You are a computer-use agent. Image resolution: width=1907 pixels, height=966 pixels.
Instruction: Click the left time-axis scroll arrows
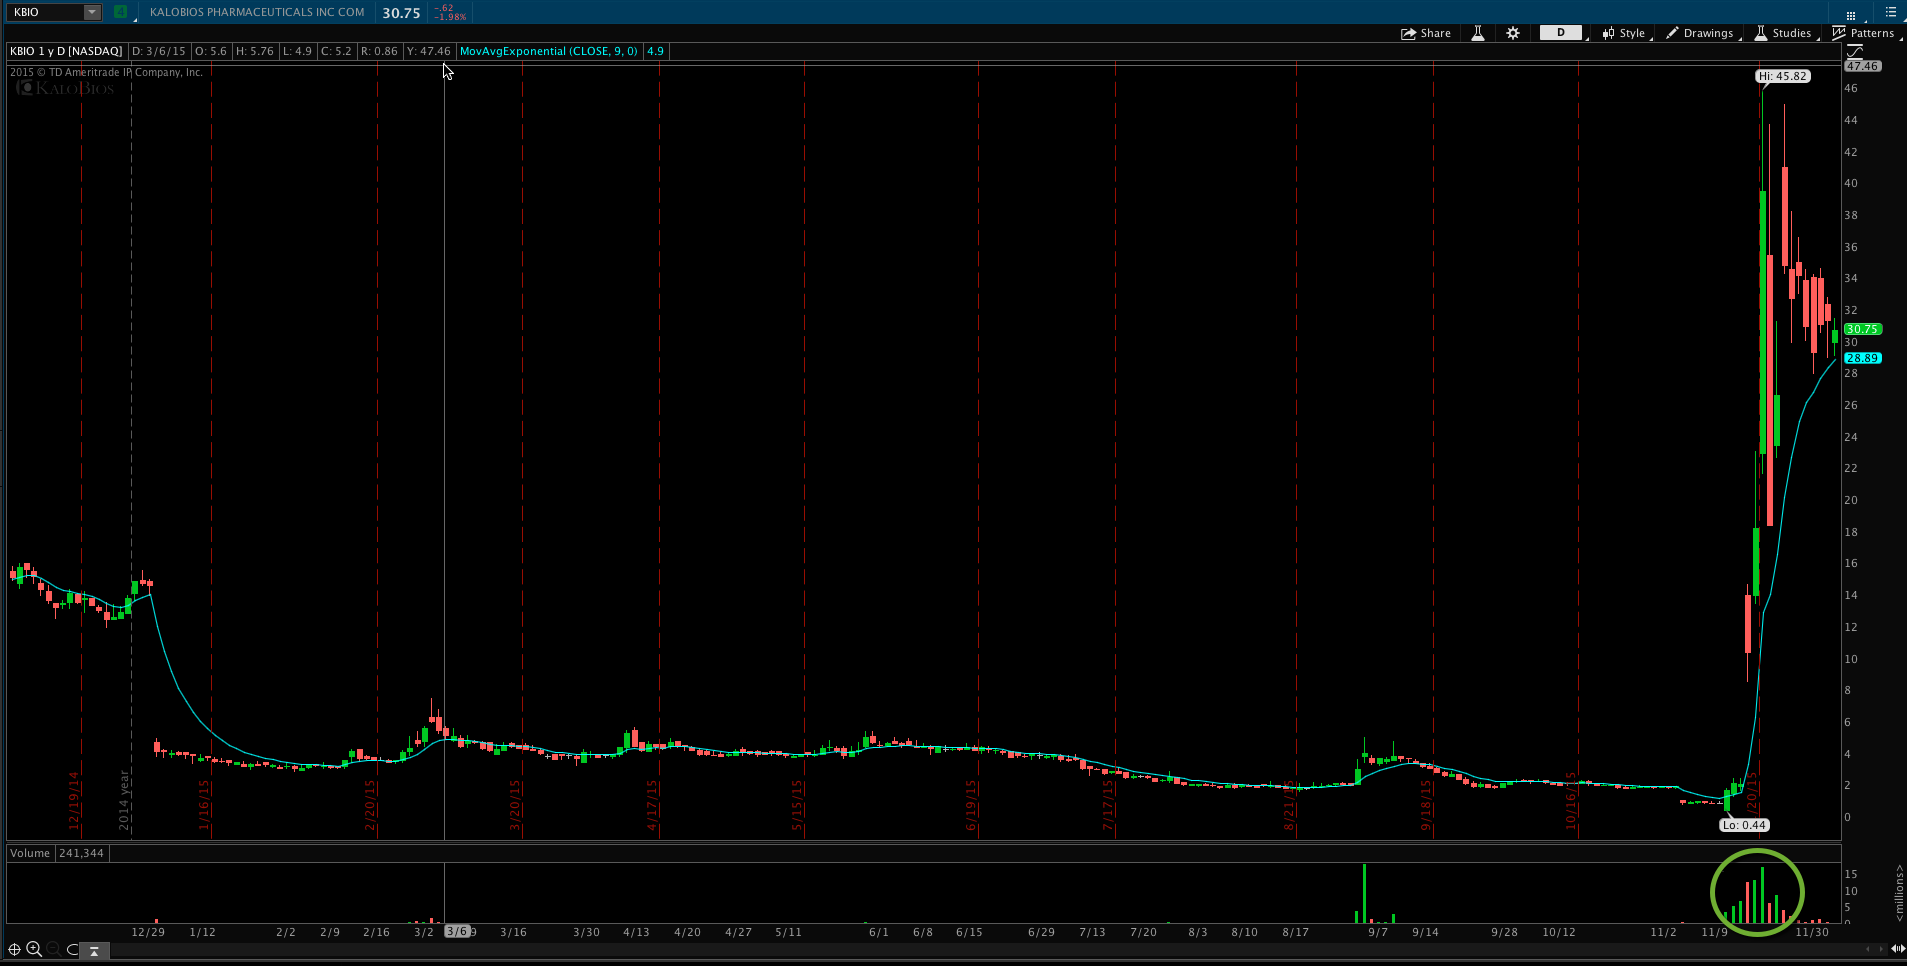(x=1870, y=949)
